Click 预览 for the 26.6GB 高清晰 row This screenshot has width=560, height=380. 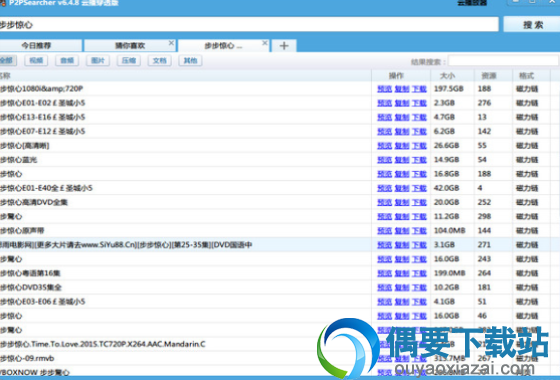385,146
